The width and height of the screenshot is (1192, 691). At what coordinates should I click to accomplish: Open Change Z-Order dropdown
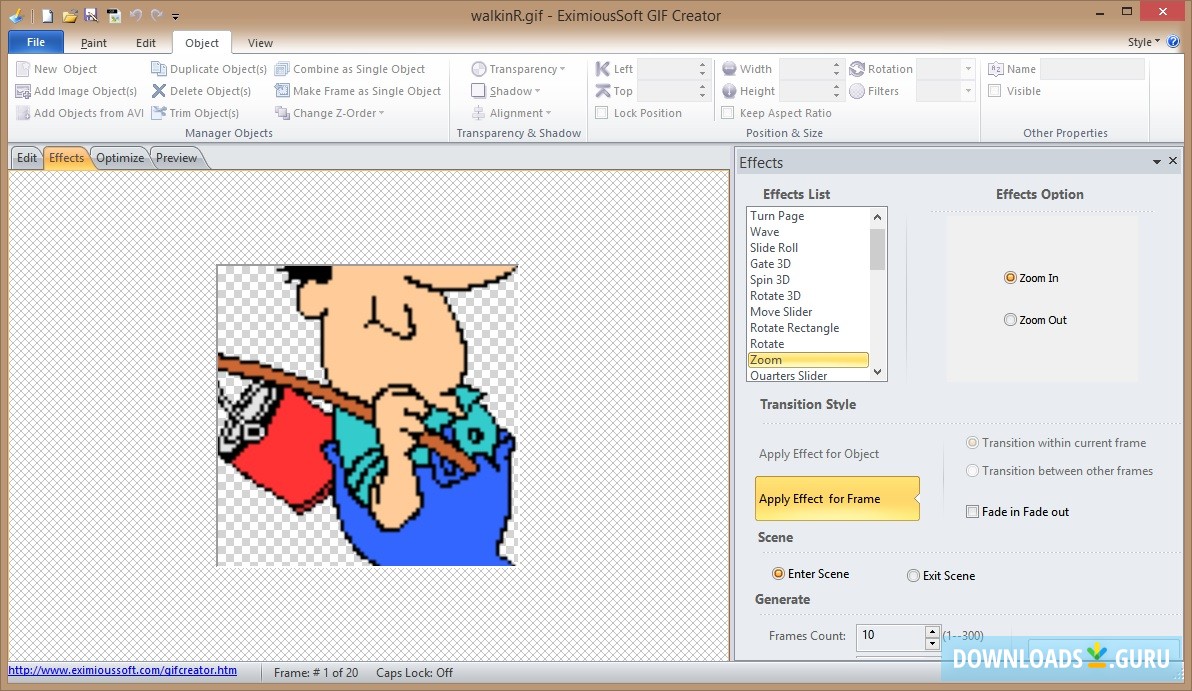329,113
